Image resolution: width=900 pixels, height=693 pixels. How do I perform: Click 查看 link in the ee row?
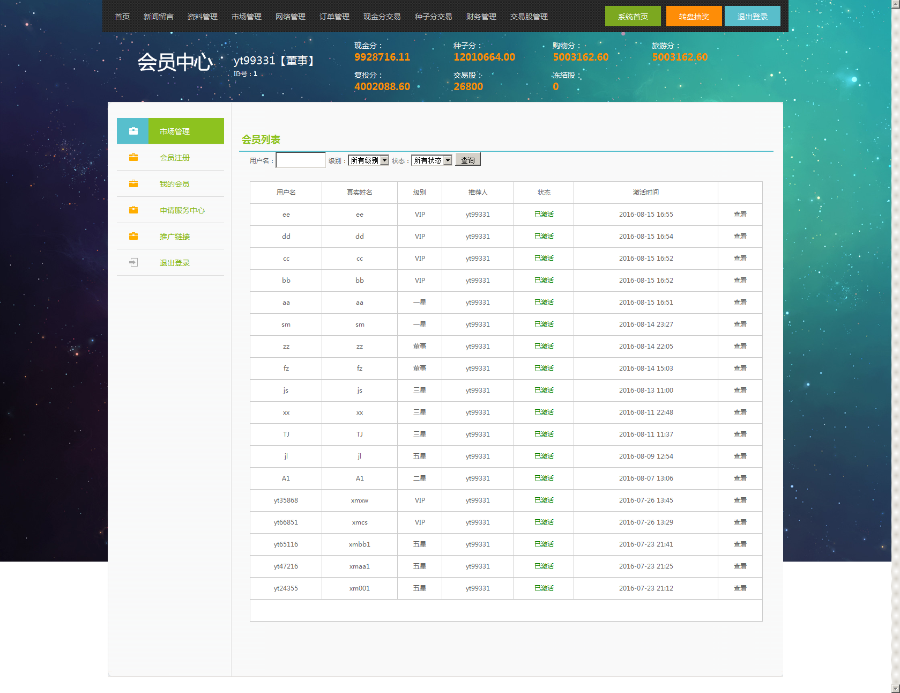(x=740, y=215)
